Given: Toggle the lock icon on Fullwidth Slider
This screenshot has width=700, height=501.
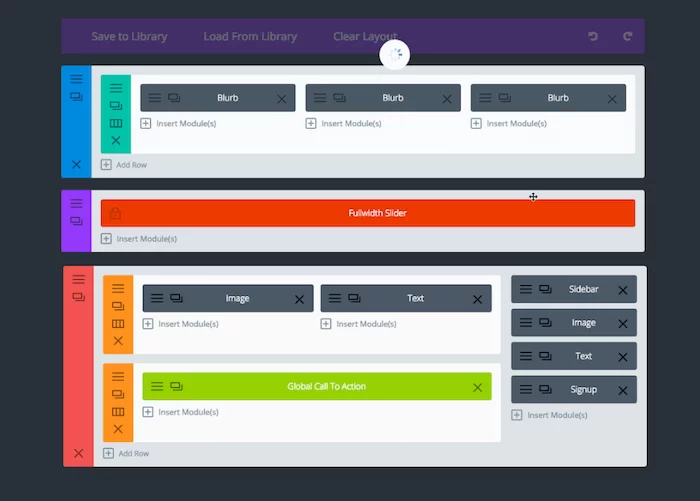Looking at the screenshot, I should click(x=115, y=213).
